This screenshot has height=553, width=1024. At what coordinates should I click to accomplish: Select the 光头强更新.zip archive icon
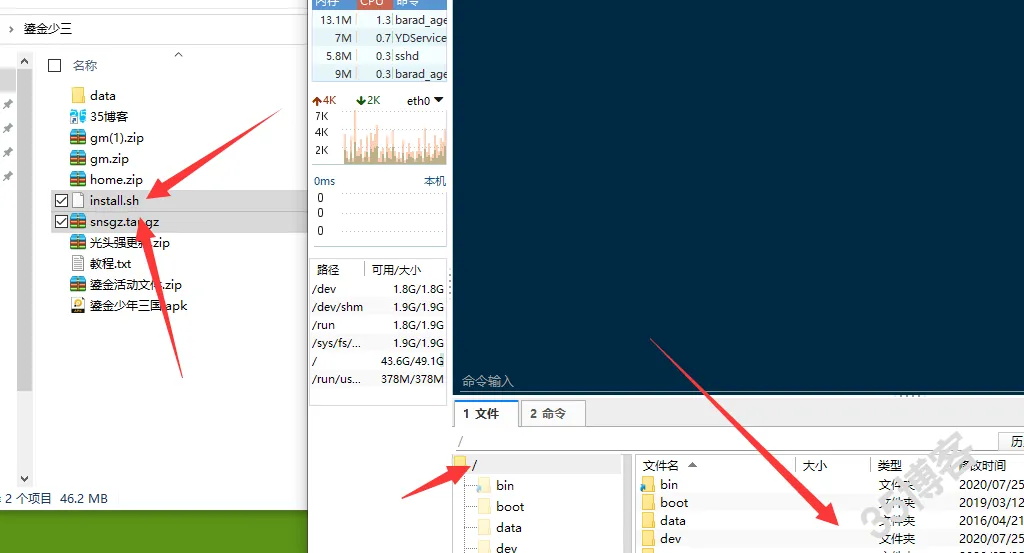pyautogui.click(x=78, y=242)
